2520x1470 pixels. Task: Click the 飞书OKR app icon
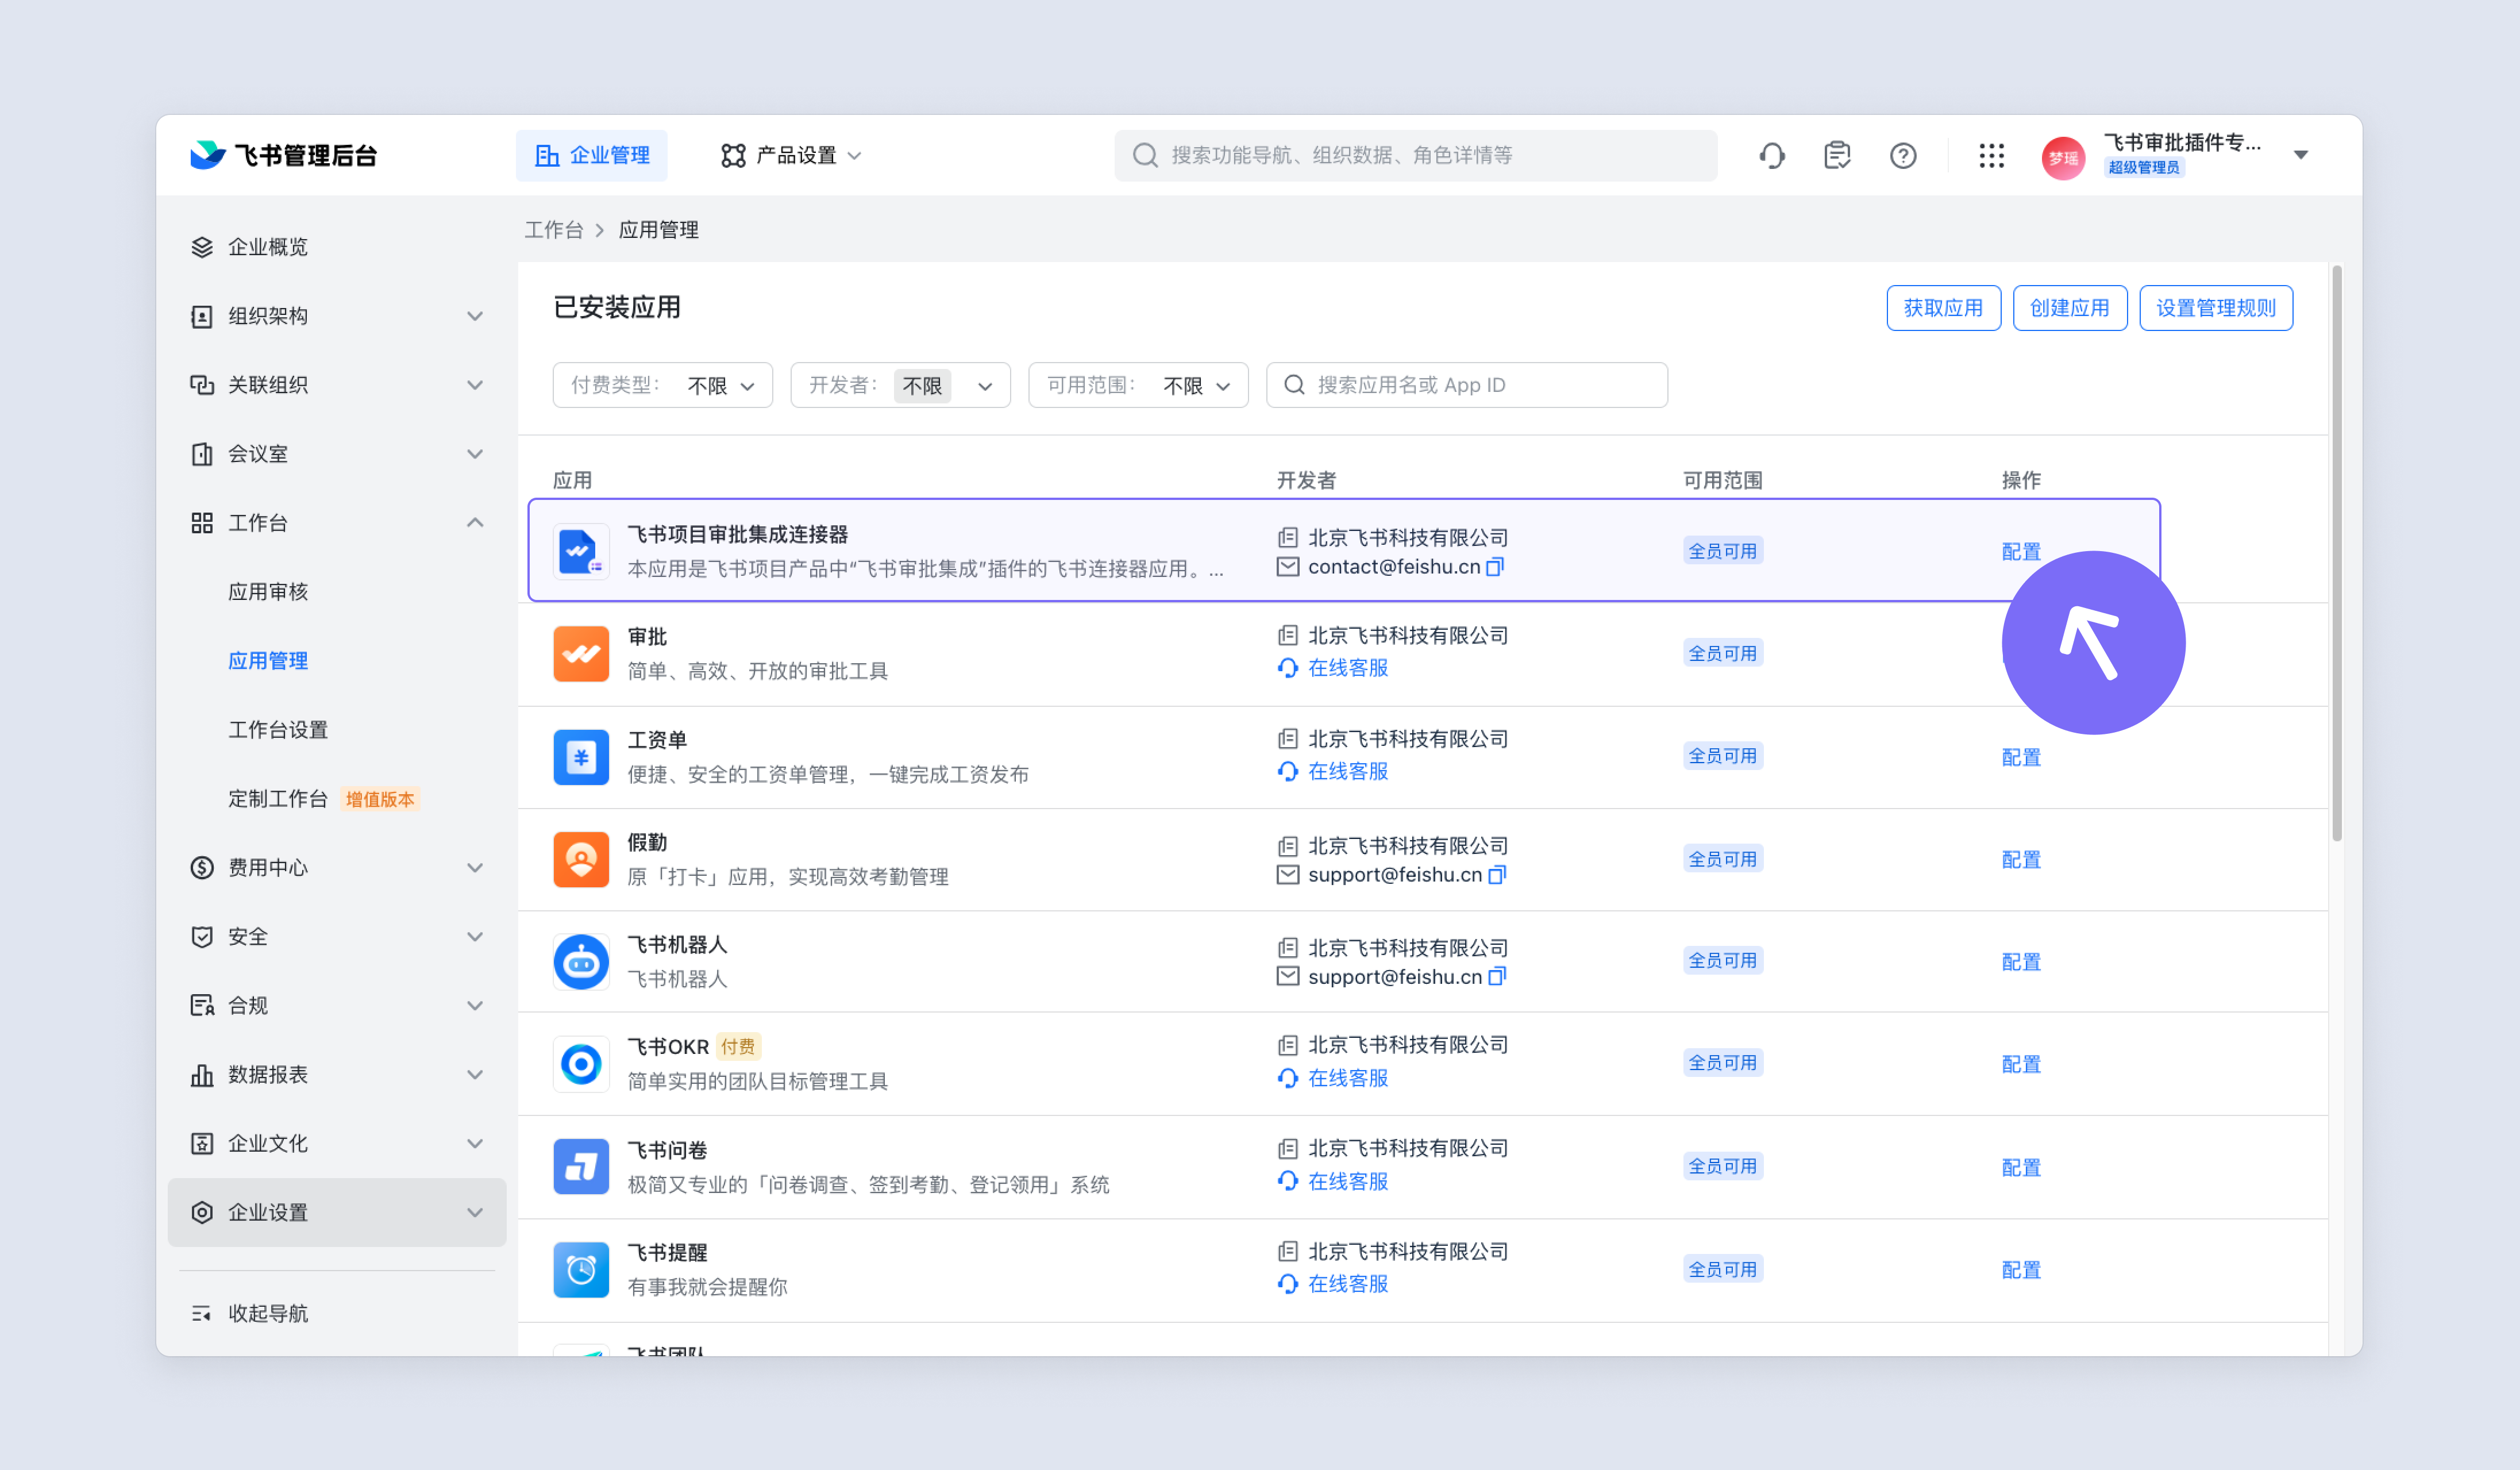[x=581, y=1064]
